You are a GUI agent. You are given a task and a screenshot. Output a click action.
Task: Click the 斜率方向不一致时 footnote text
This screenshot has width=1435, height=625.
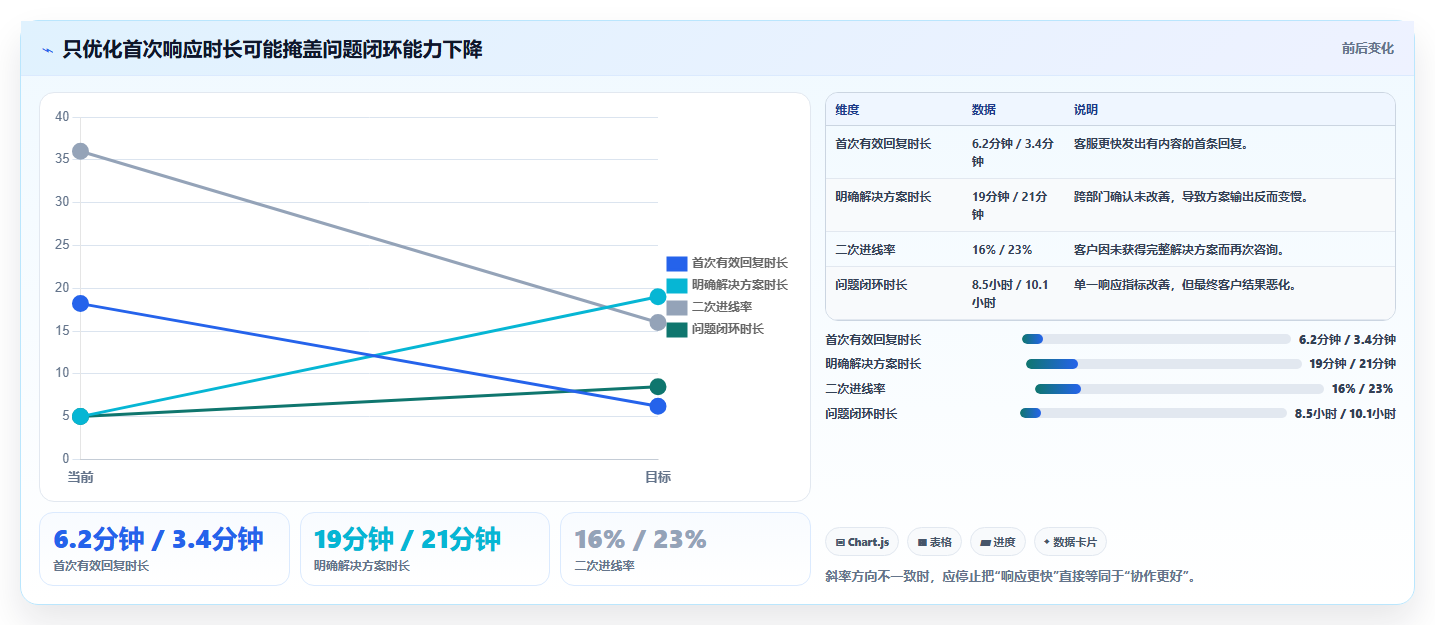[1010, 577]
